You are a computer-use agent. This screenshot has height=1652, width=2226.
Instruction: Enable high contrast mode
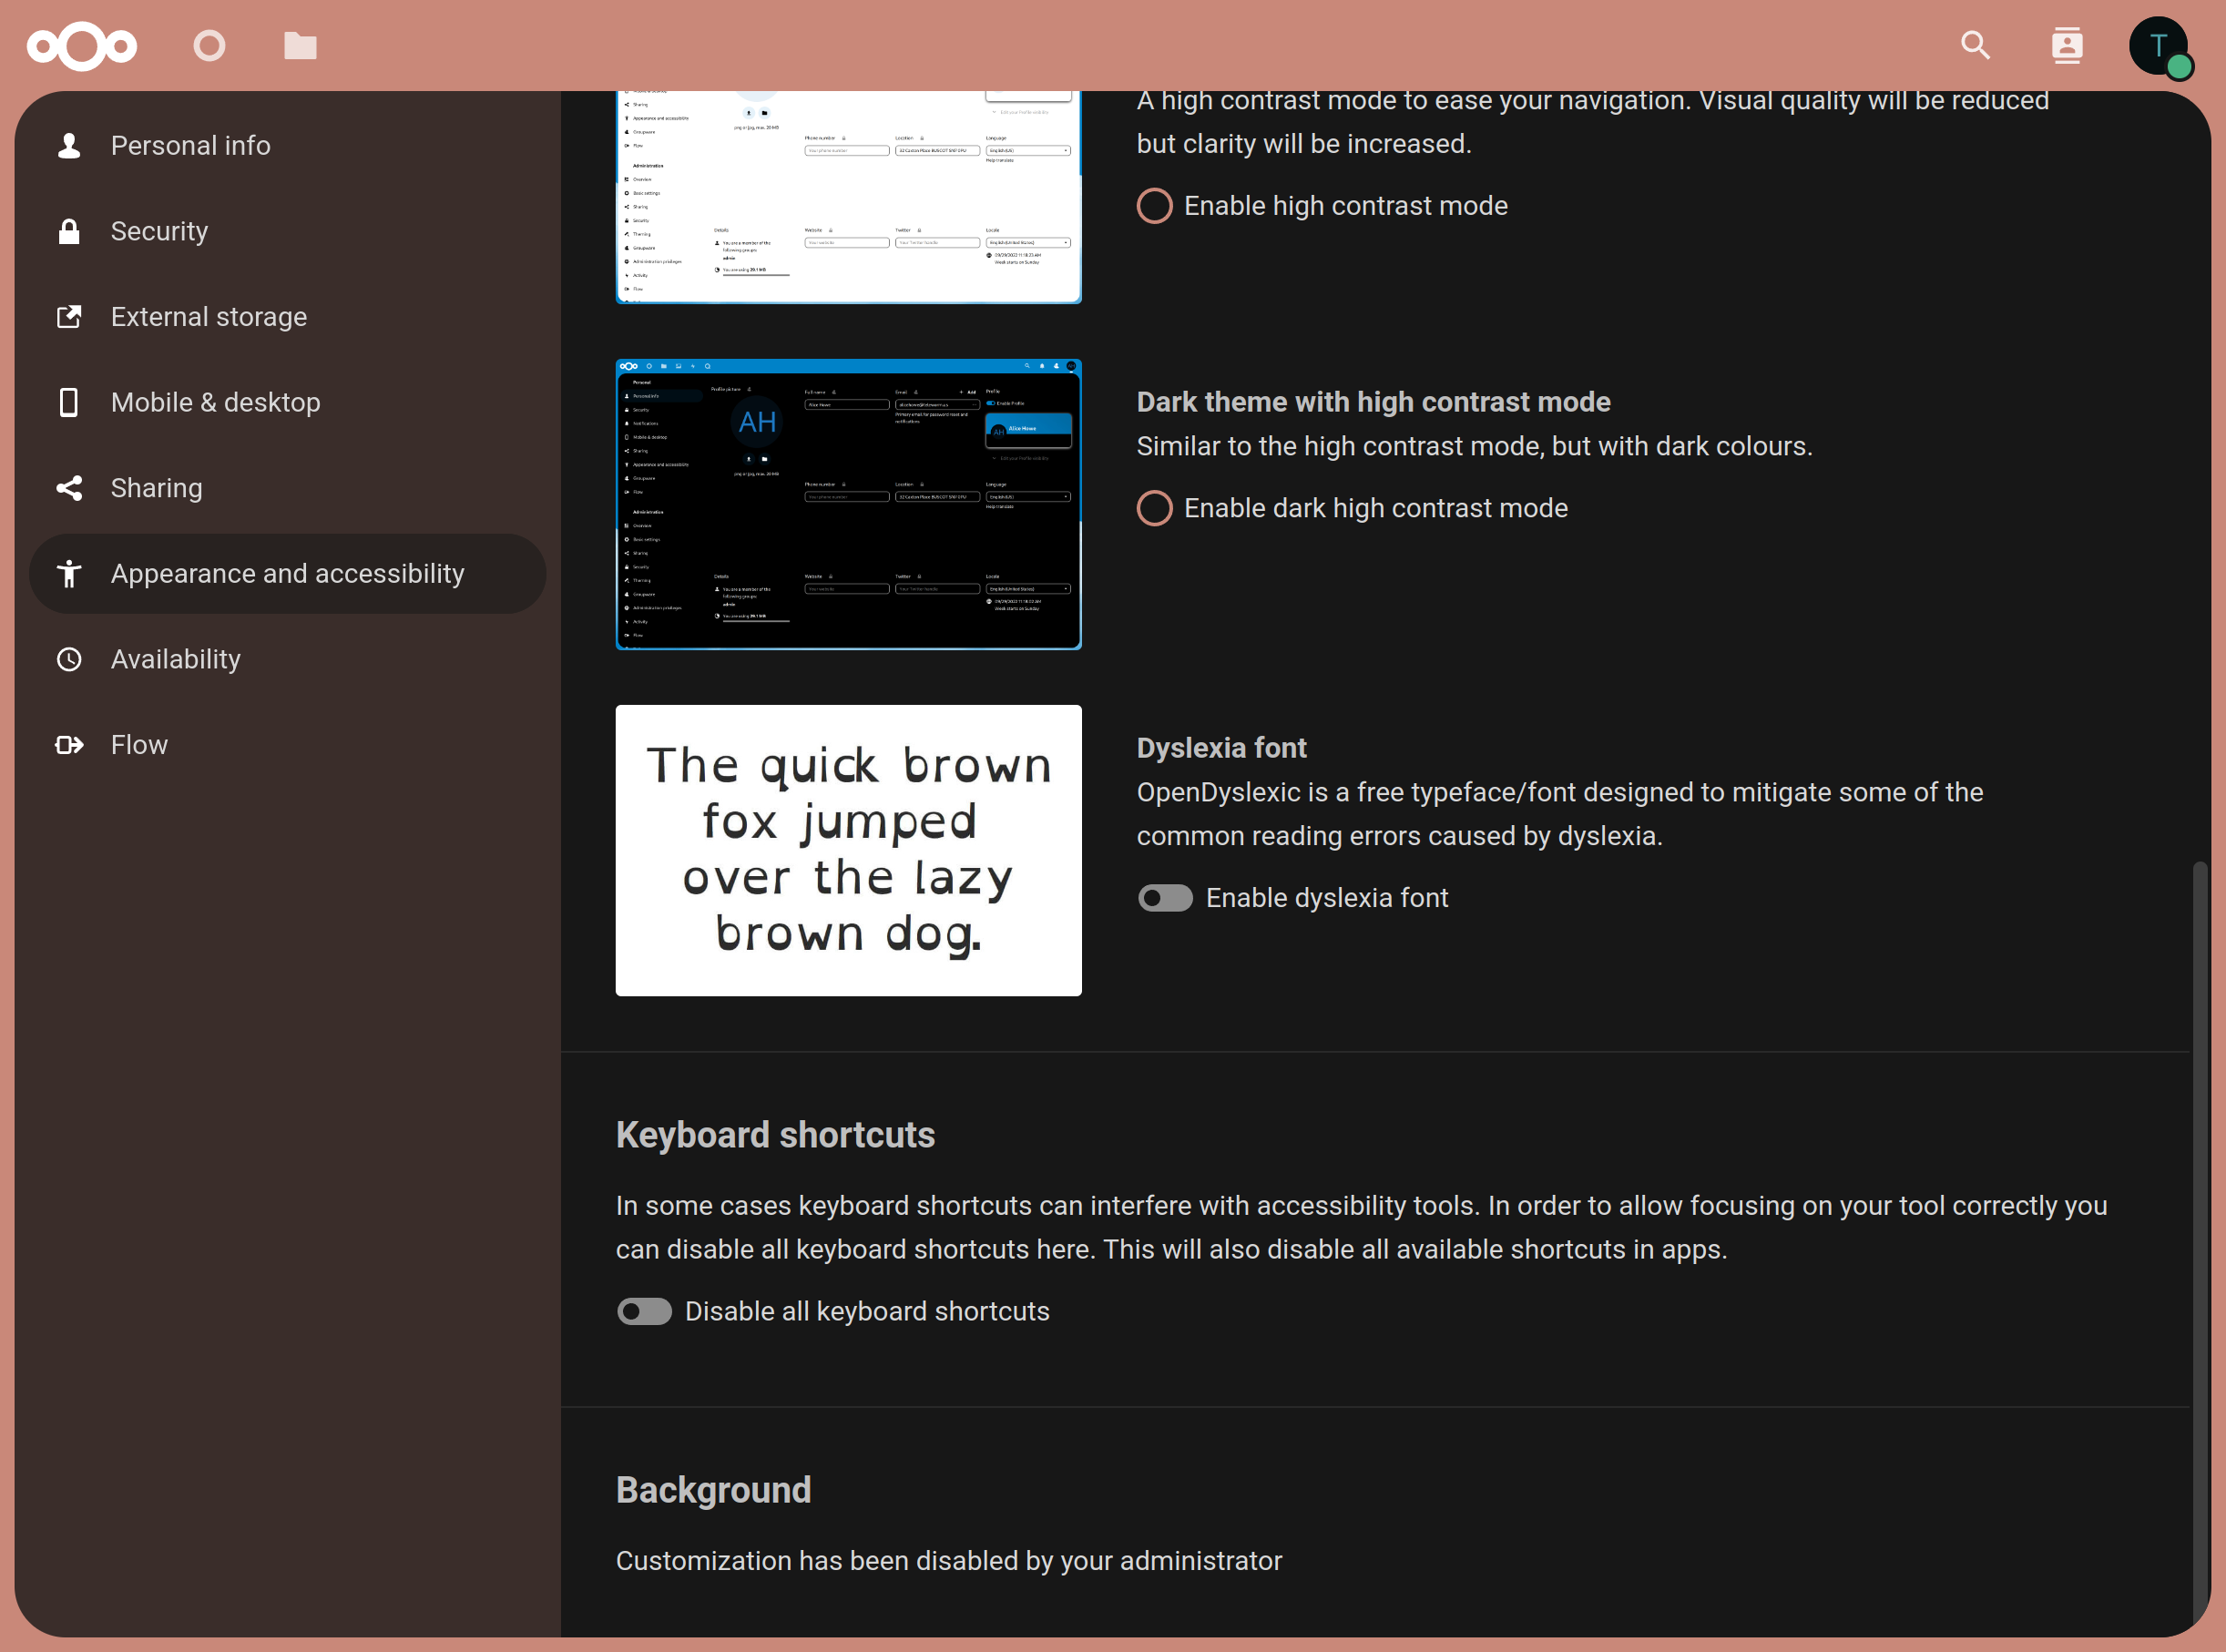1154,206
